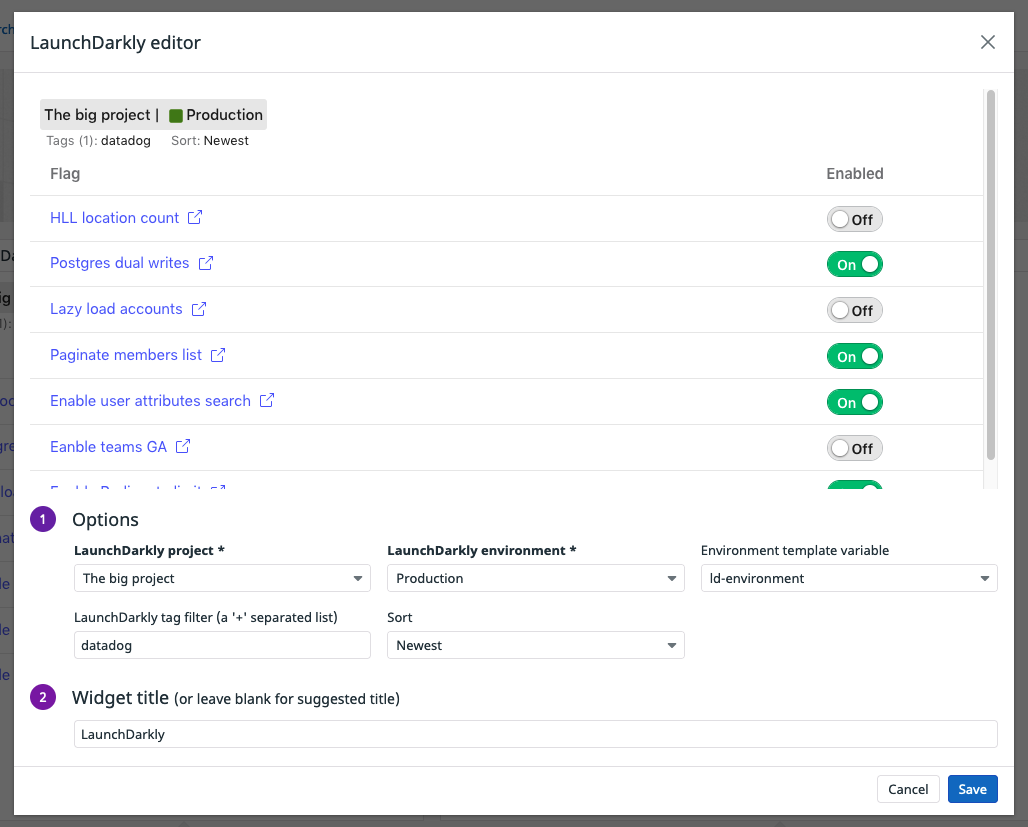Turn on the Lazy load accounts flag
The height and width of the screenshot is (827, 1028).
[854, 310]
